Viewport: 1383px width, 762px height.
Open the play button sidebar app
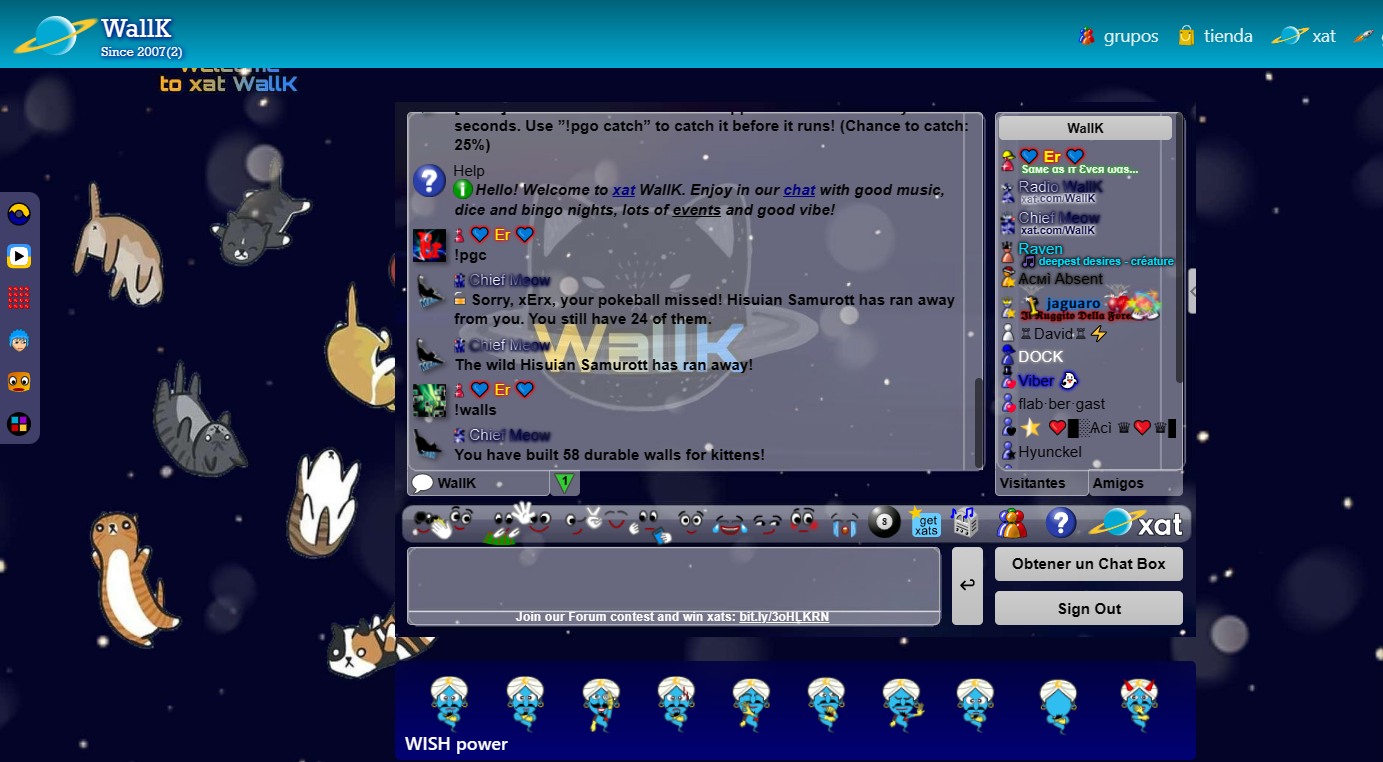(x=19, y=256)
